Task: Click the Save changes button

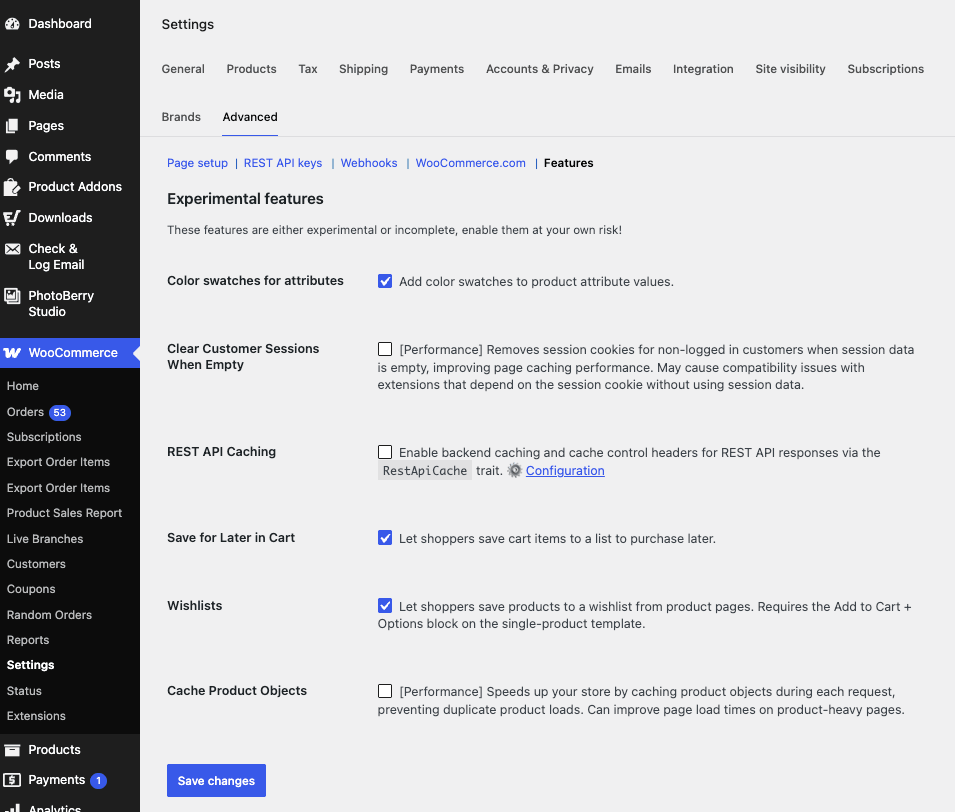Action: pos(216,780)
